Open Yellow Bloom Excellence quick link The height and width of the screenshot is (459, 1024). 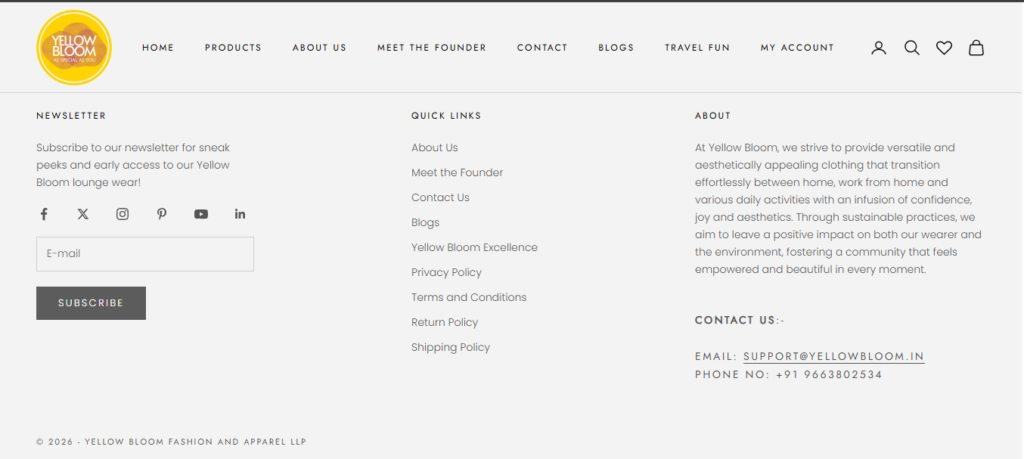click(474, 247)
